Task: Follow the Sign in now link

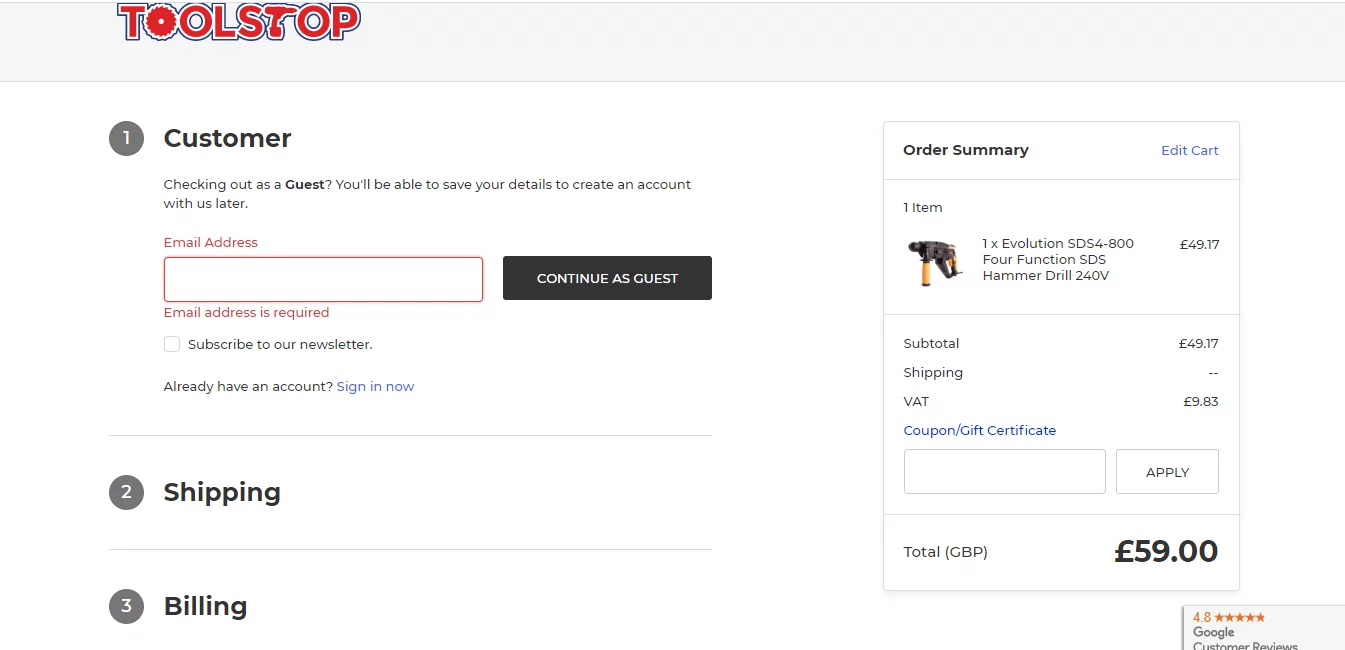Action: click(x=375, y=386)
